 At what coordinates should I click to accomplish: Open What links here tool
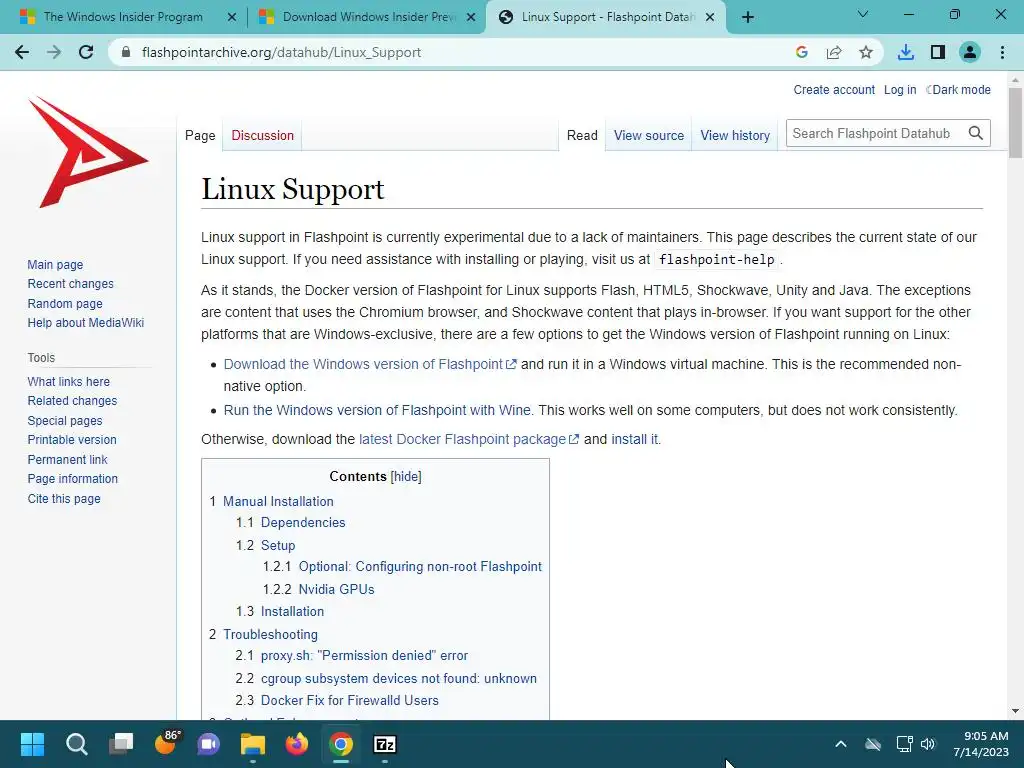pyautogui.click(x=69, y=381)
